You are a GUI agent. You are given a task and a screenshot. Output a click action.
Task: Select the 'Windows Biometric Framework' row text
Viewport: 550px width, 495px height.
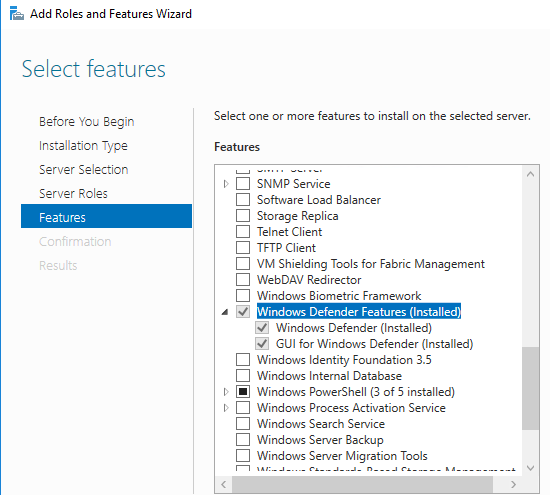click(x=339, y=296)
